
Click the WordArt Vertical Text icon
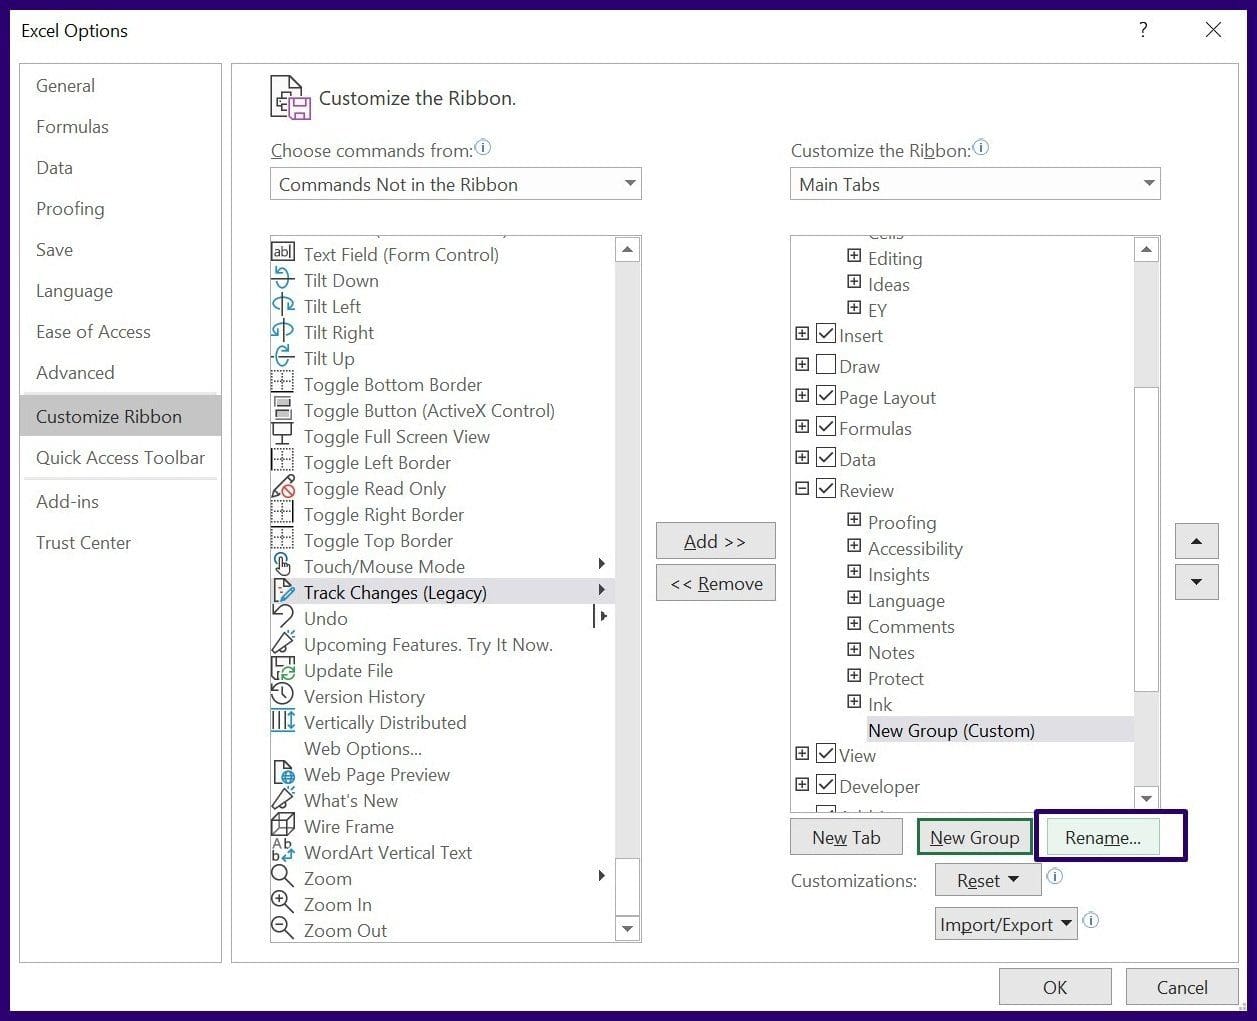click(283, 851)
